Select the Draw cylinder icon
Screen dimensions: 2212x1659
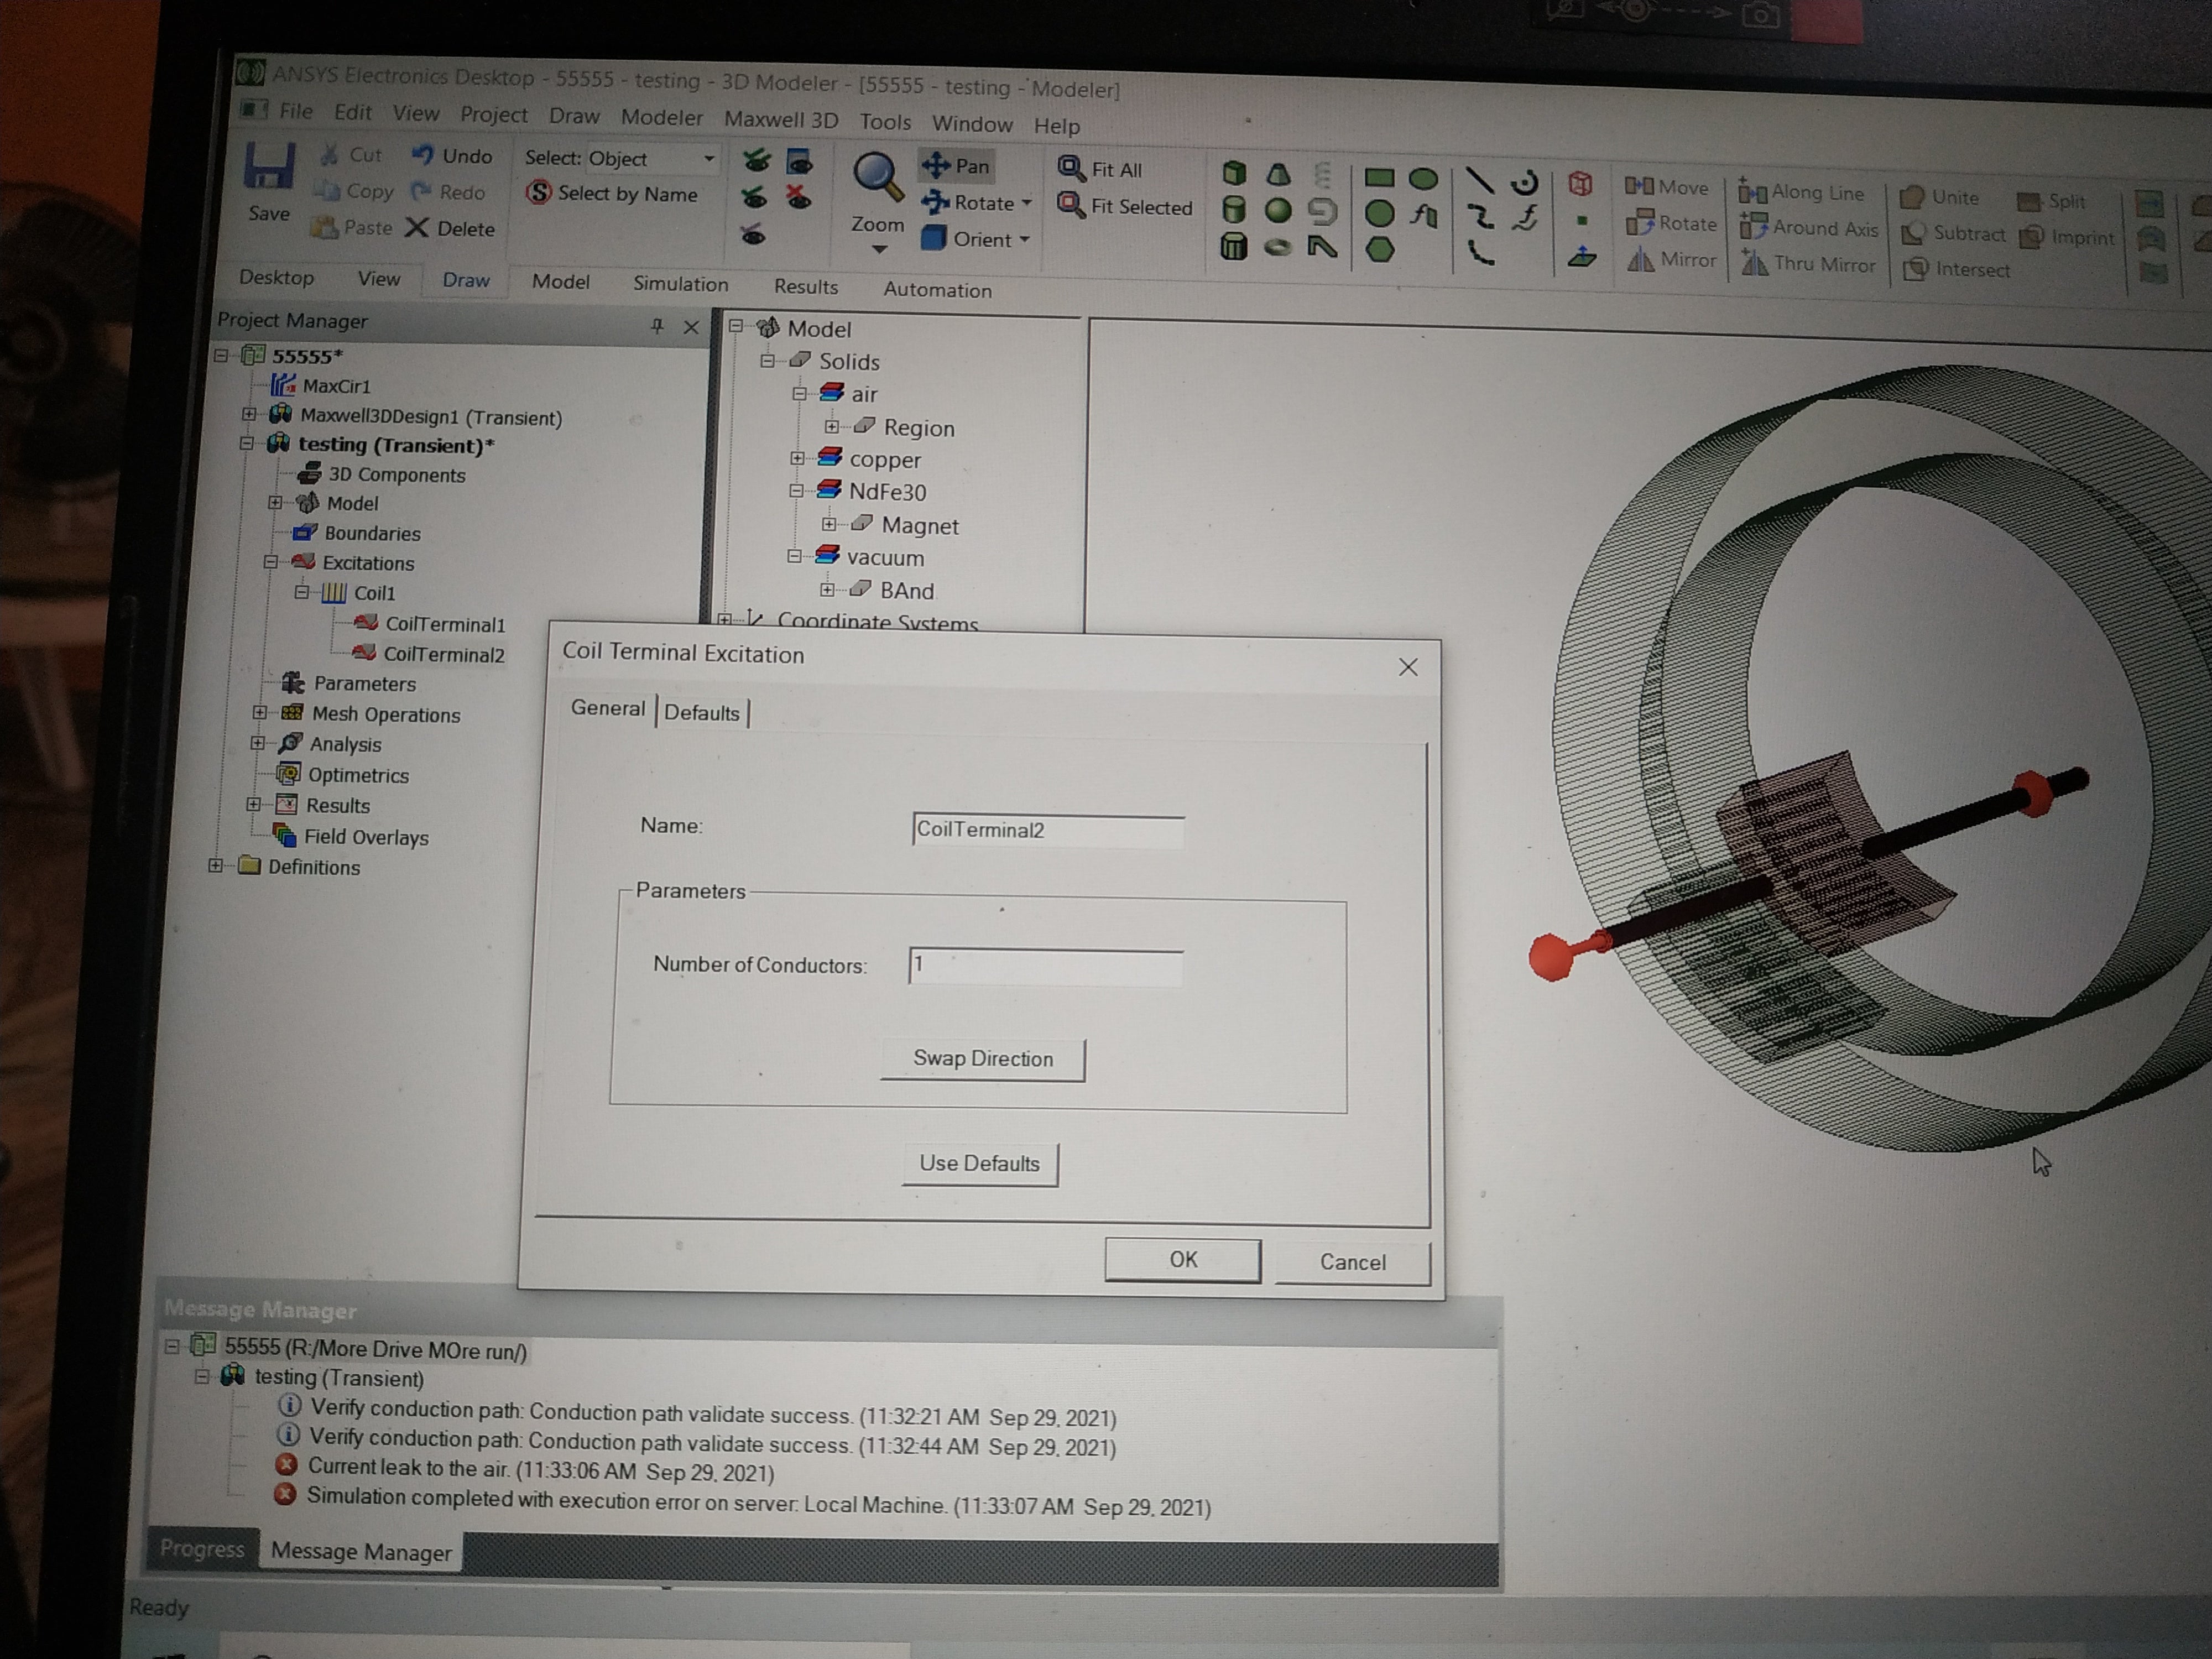[x=1234, y=210]
